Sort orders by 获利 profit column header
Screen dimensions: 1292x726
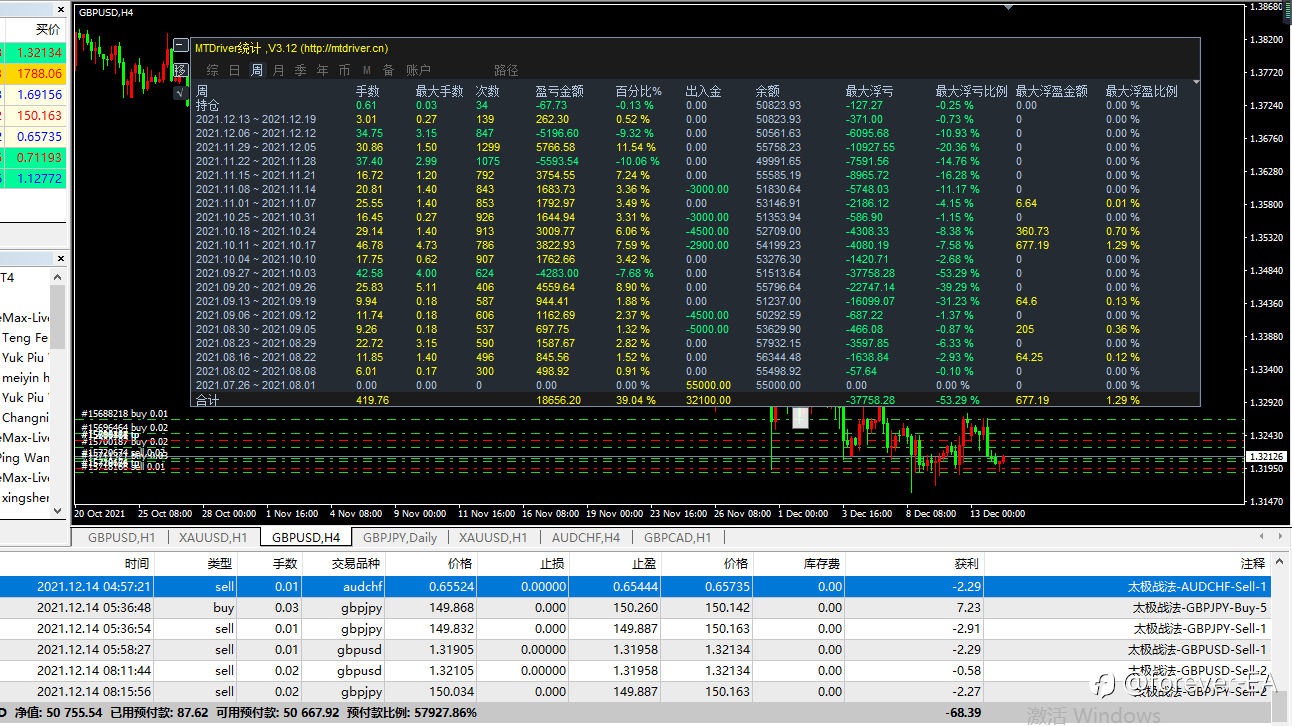coord(966,564)
